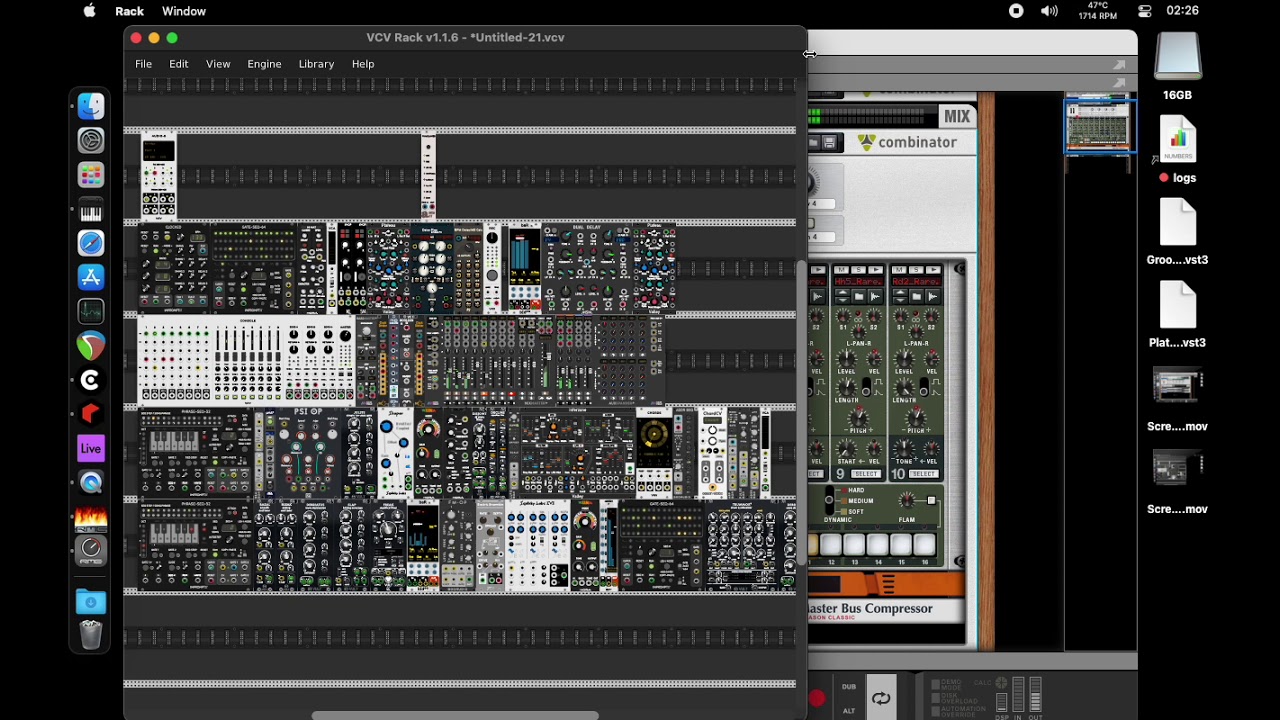The height and width of the screenshot is (720, 1280).
Task: Open the volume control in menu bar
Action: pos(1049,11)
